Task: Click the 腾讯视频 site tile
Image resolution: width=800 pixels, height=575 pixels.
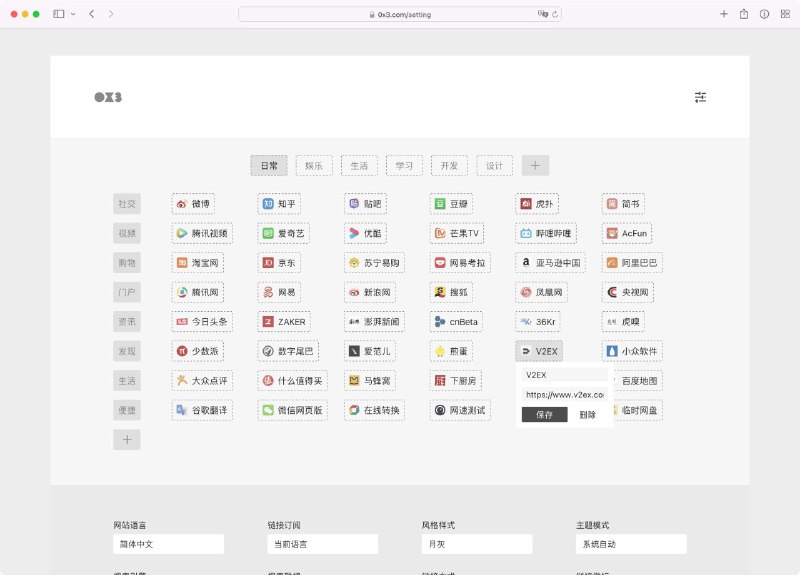Action: click(x=202, y=234)
